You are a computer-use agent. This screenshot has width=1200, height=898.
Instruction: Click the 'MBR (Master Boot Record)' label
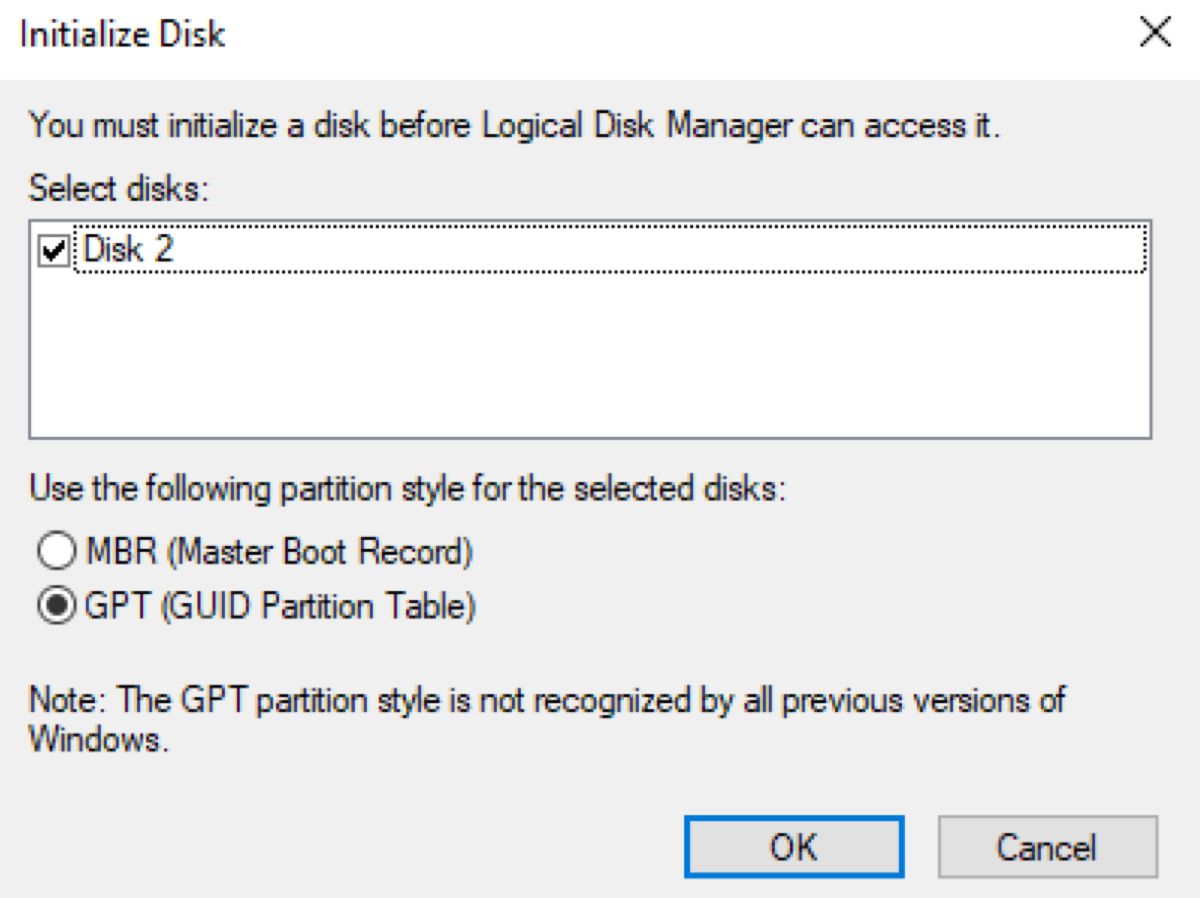tap(277, 551)
